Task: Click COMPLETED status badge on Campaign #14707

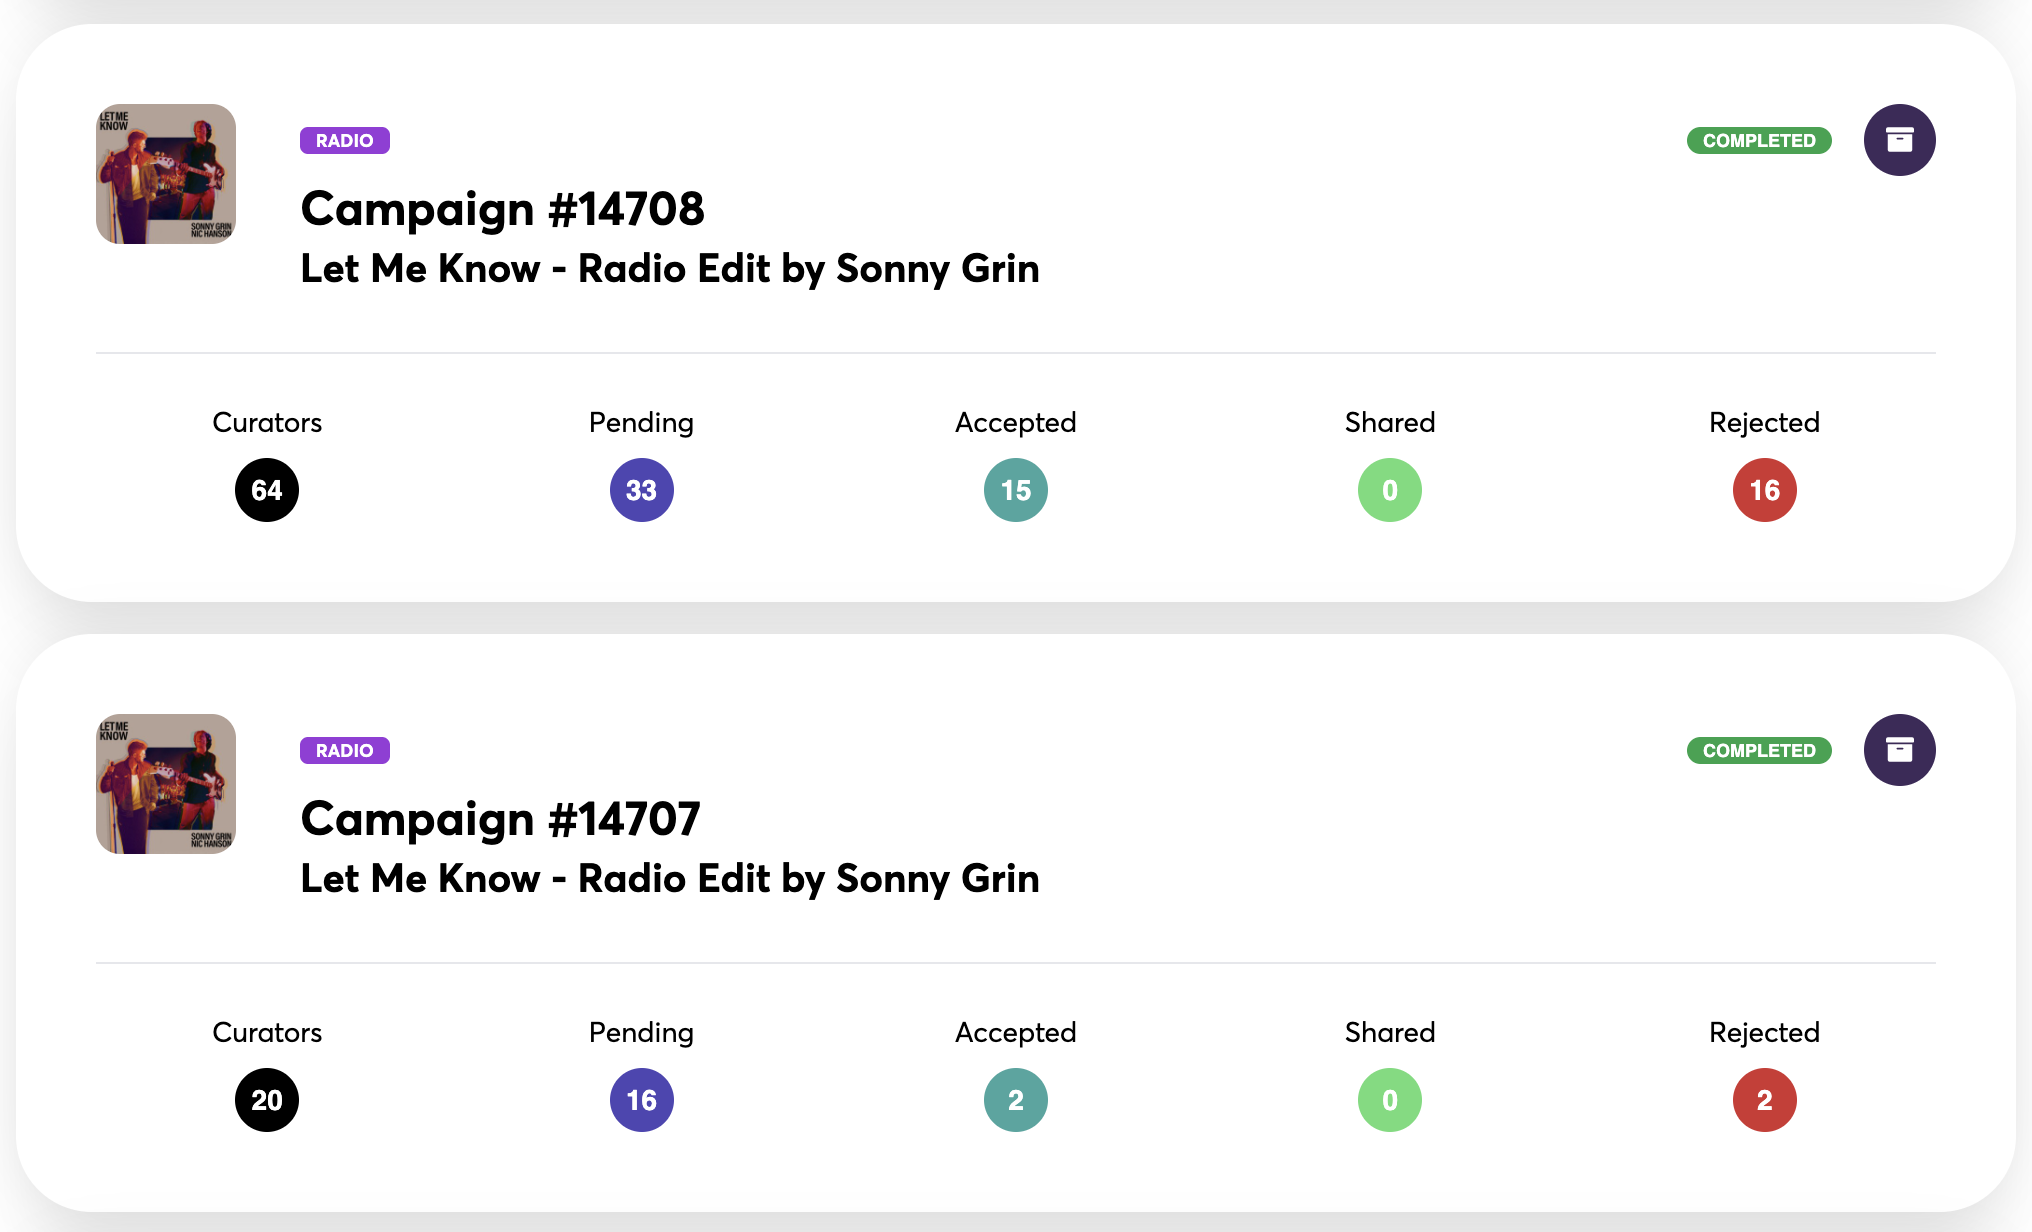Action: tap(1758, 751)
